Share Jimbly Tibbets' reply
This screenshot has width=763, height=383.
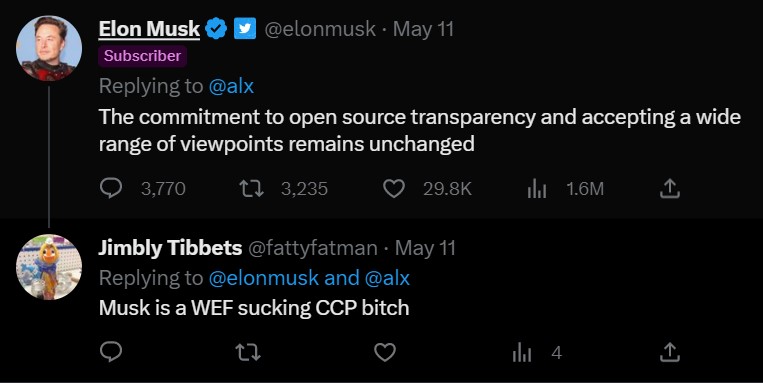tap(669, 352)
